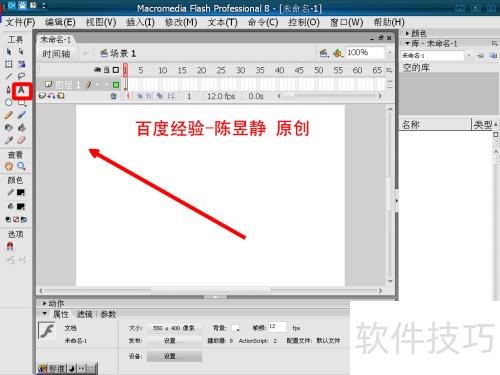The width and height of the screenshot is (500, 375).
Task: Select the Zoom magnifier tool
Action: 21,166
